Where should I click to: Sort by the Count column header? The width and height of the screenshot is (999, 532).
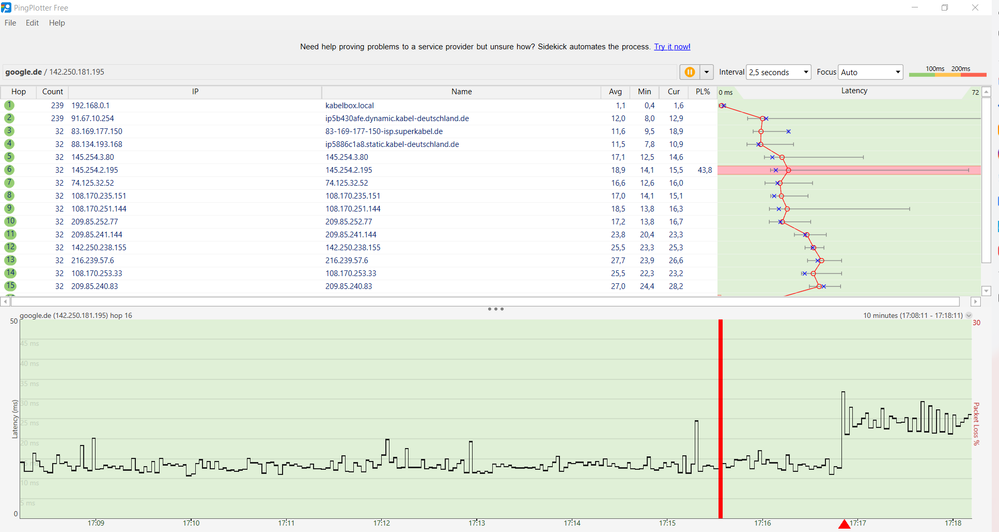[x=52, y=92]
